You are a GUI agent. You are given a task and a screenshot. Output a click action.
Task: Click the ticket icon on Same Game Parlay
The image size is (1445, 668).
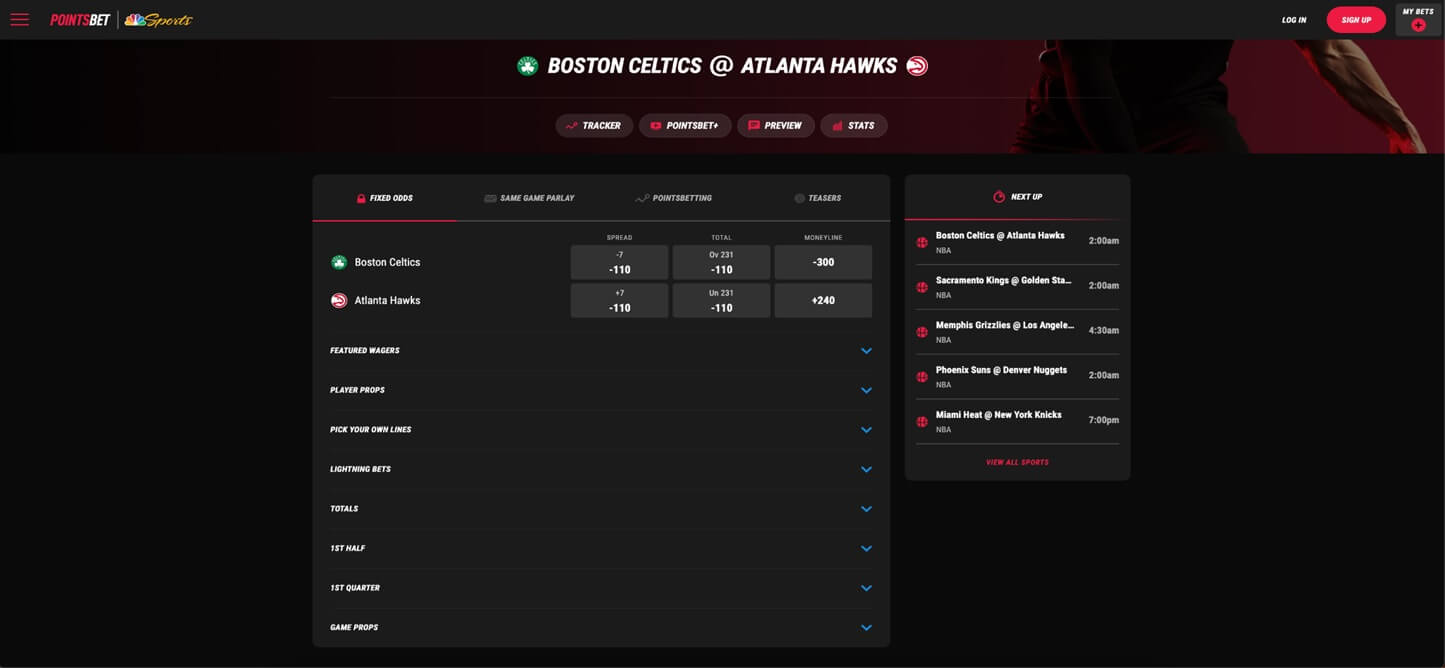490,198
